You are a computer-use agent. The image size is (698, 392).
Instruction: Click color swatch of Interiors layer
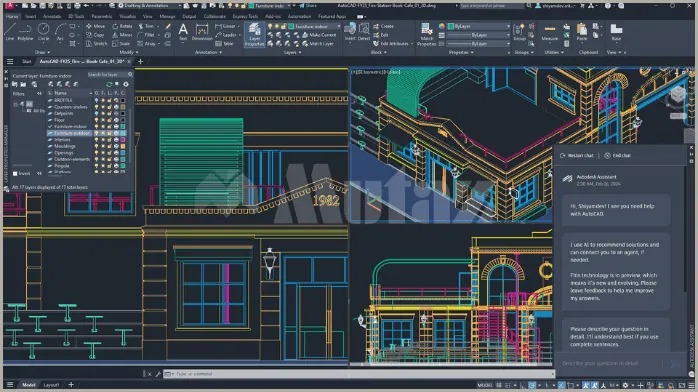(x=123, y=140)
